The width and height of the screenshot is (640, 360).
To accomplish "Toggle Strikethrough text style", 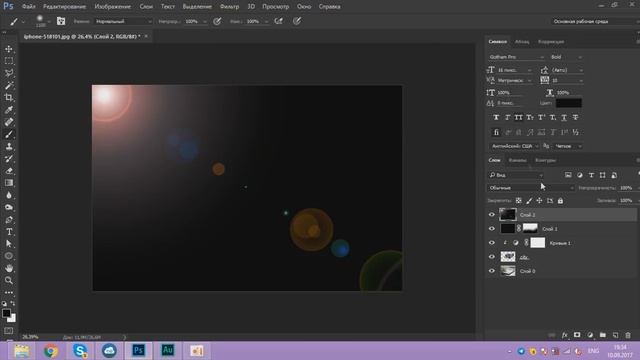I will click(x=575, y=118).
